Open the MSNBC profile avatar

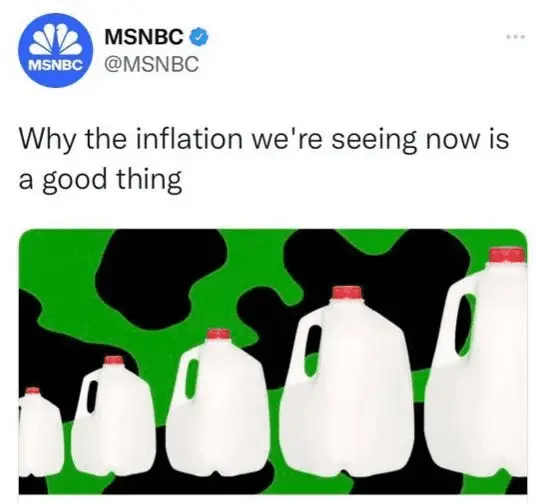tap(56, 50)
